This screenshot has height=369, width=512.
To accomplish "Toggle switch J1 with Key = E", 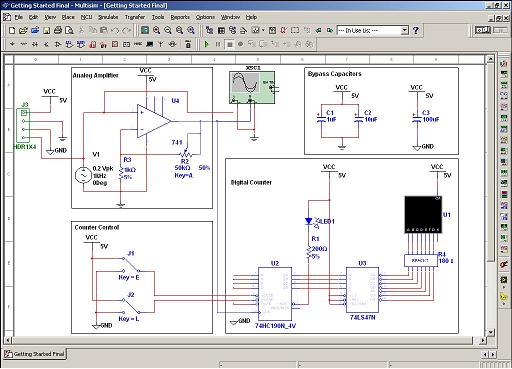I will tap(131, 265).
